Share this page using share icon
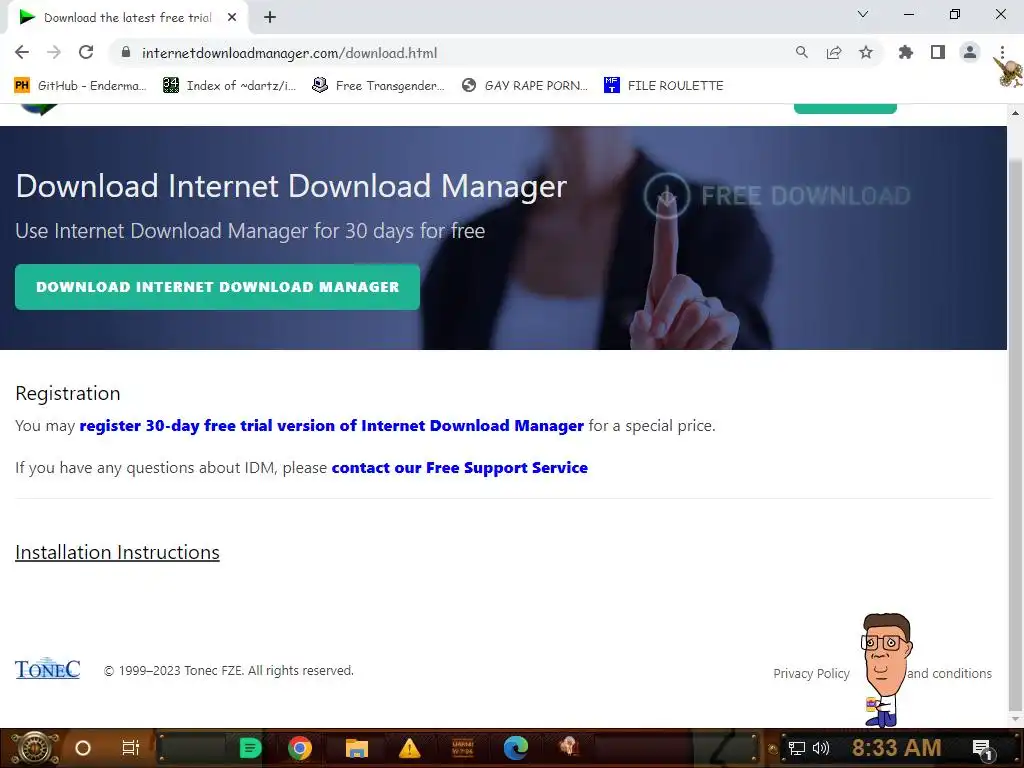Viewport: 1024px width, 768px height. coord(834,52)
